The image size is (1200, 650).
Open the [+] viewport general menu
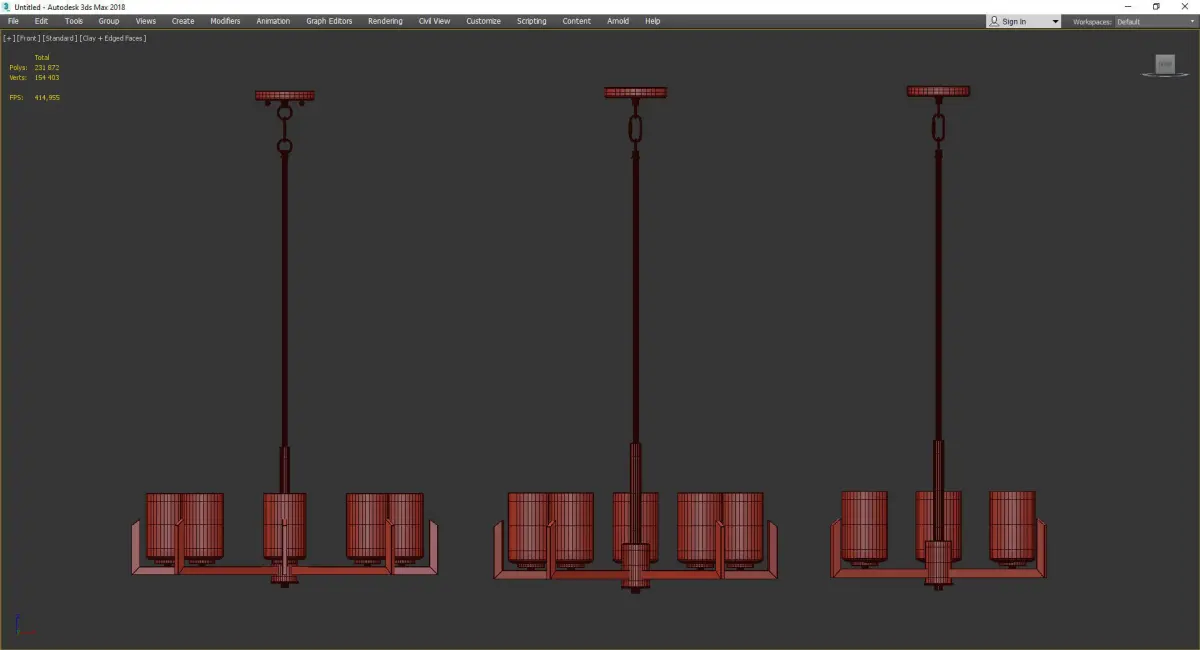tap(8, 38)
